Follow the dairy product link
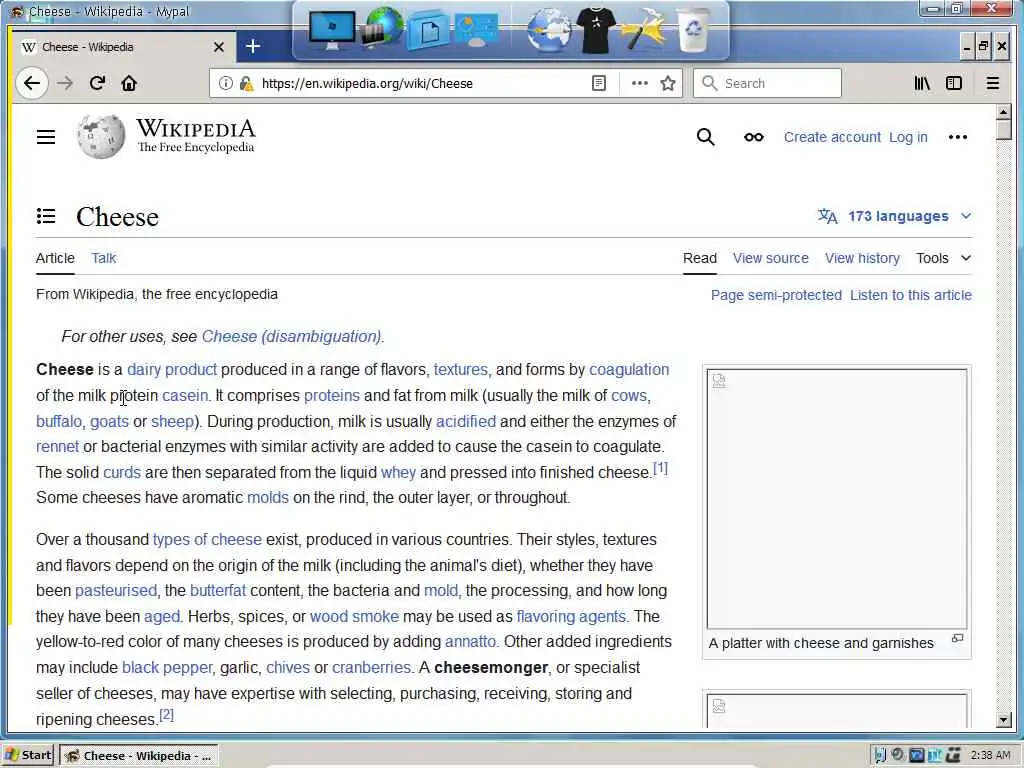1024x768 pixels. click(172, 370)
